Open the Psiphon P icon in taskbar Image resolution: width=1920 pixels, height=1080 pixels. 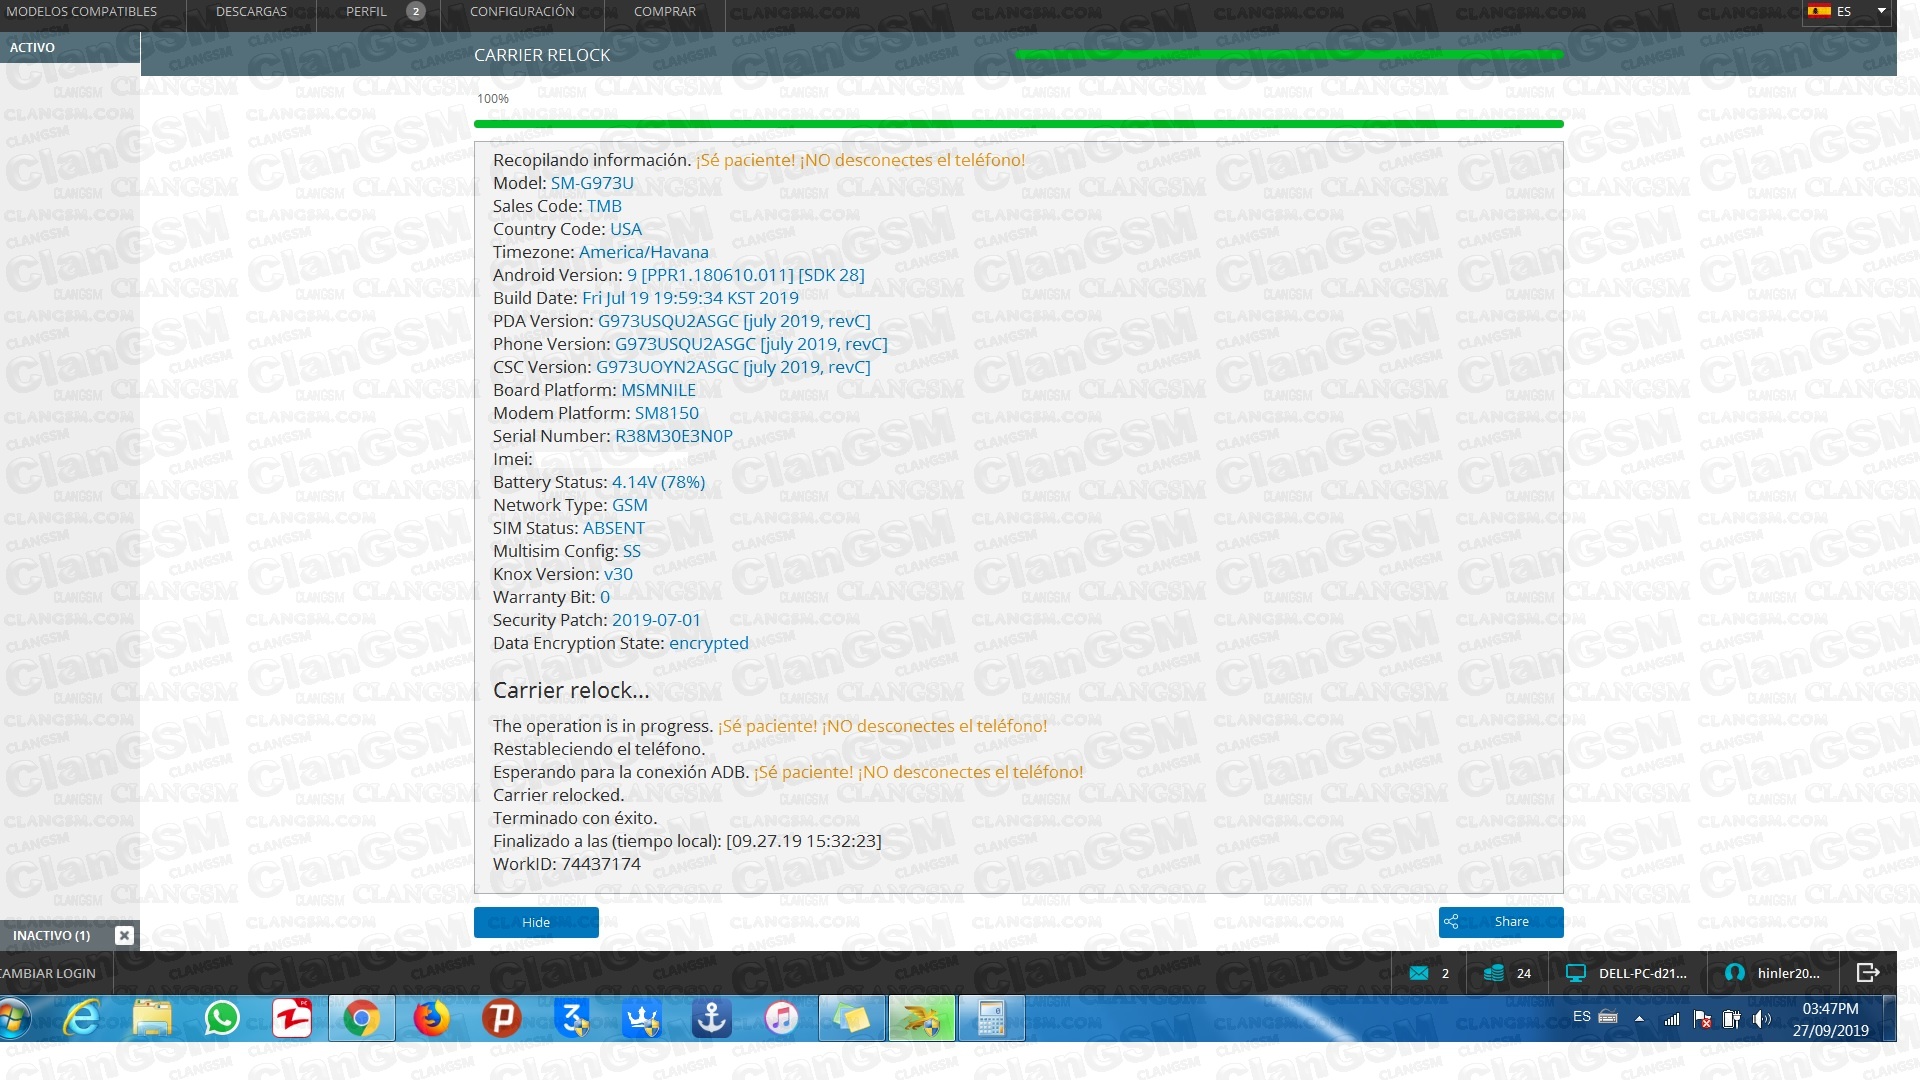pyautogui.click(x=502, y=1019)
